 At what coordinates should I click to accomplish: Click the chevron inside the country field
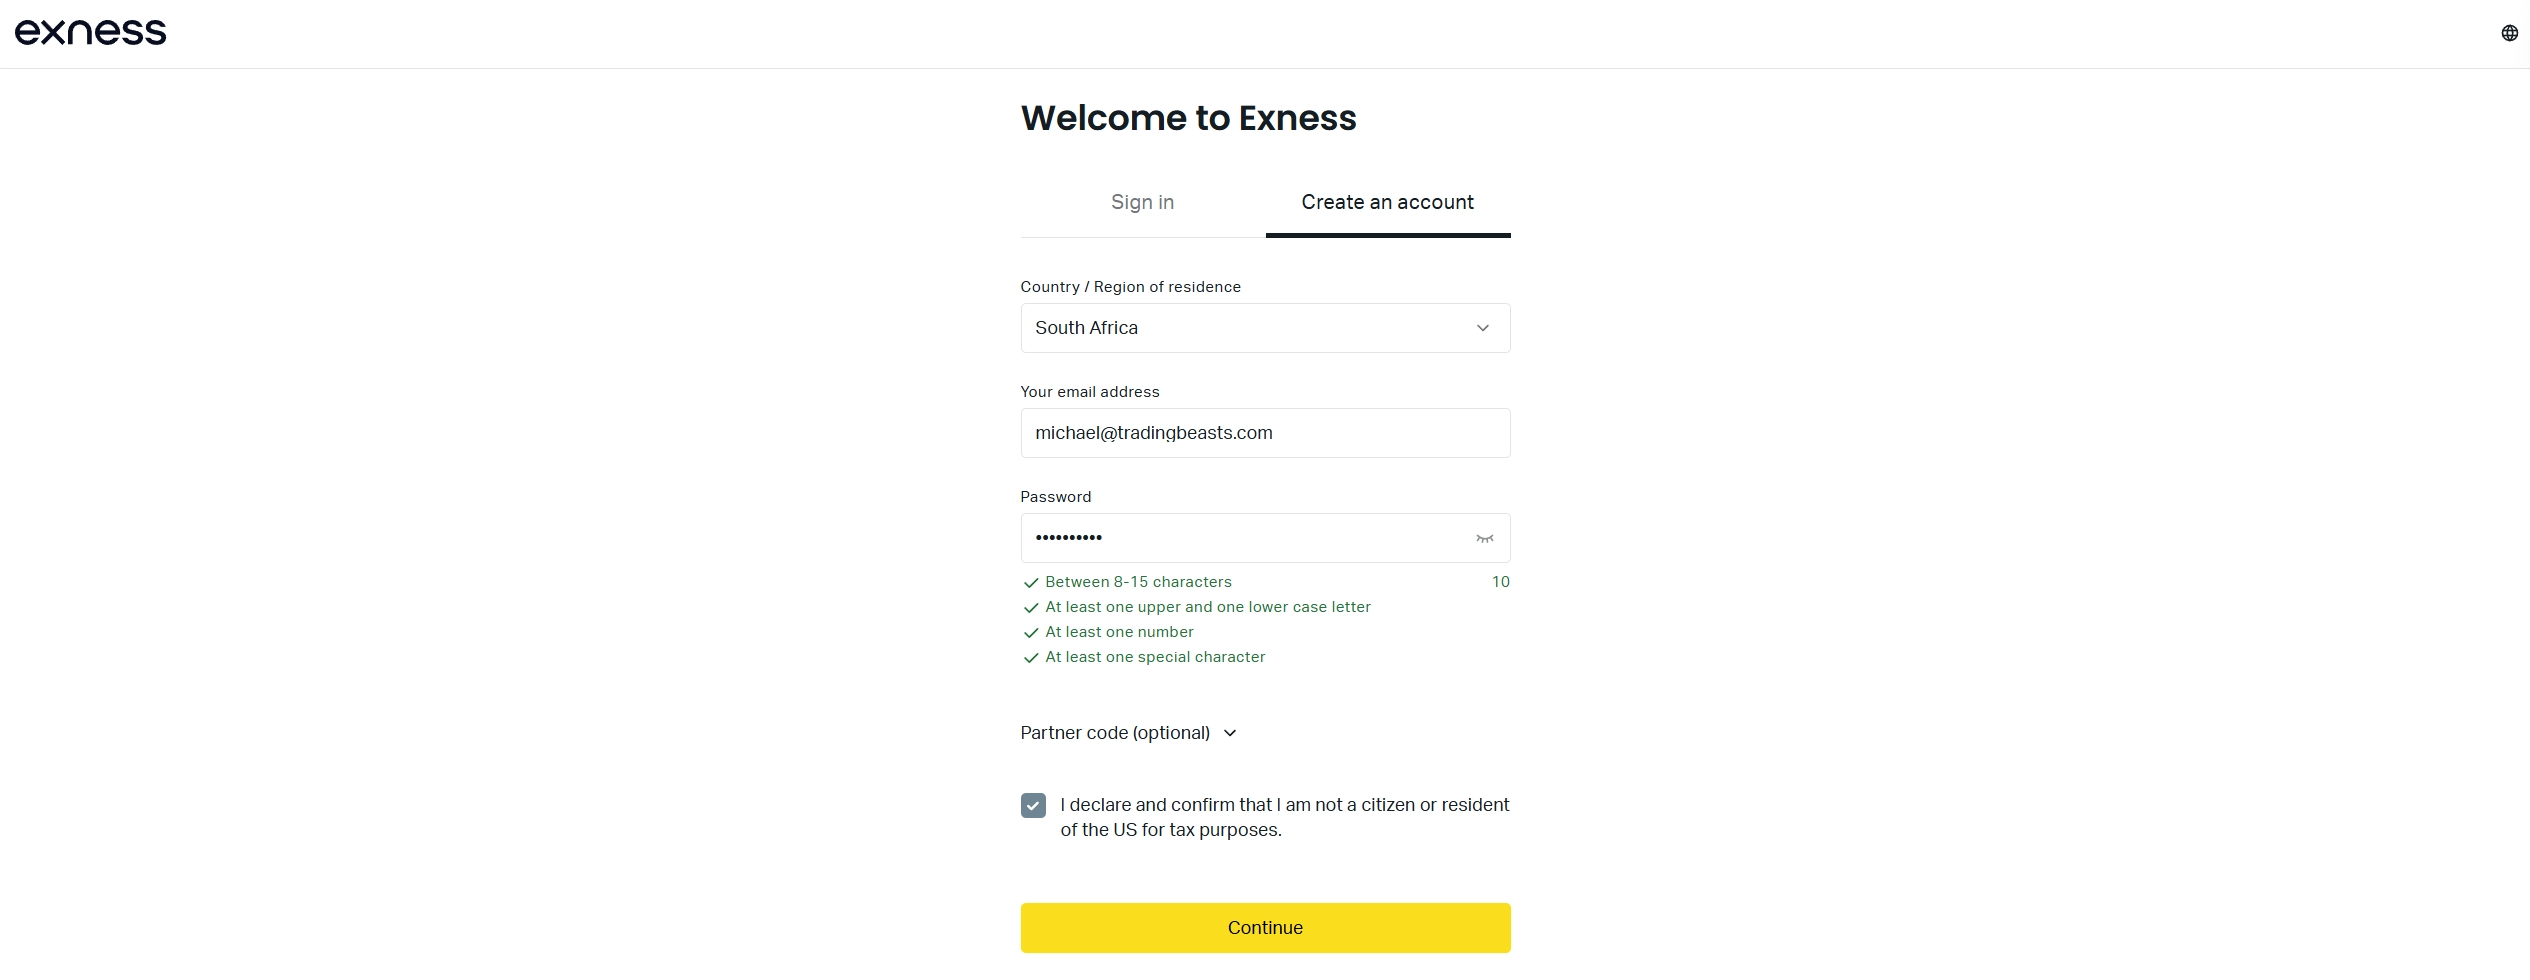tap(1483, 328)
